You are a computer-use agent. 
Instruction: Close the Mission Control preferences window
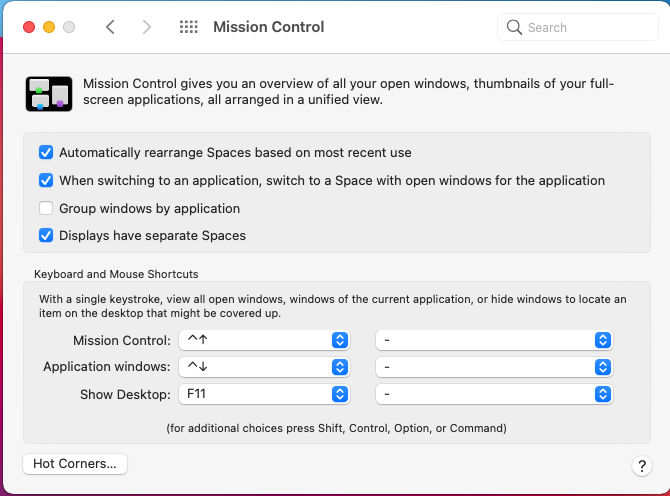coord(28,27)
